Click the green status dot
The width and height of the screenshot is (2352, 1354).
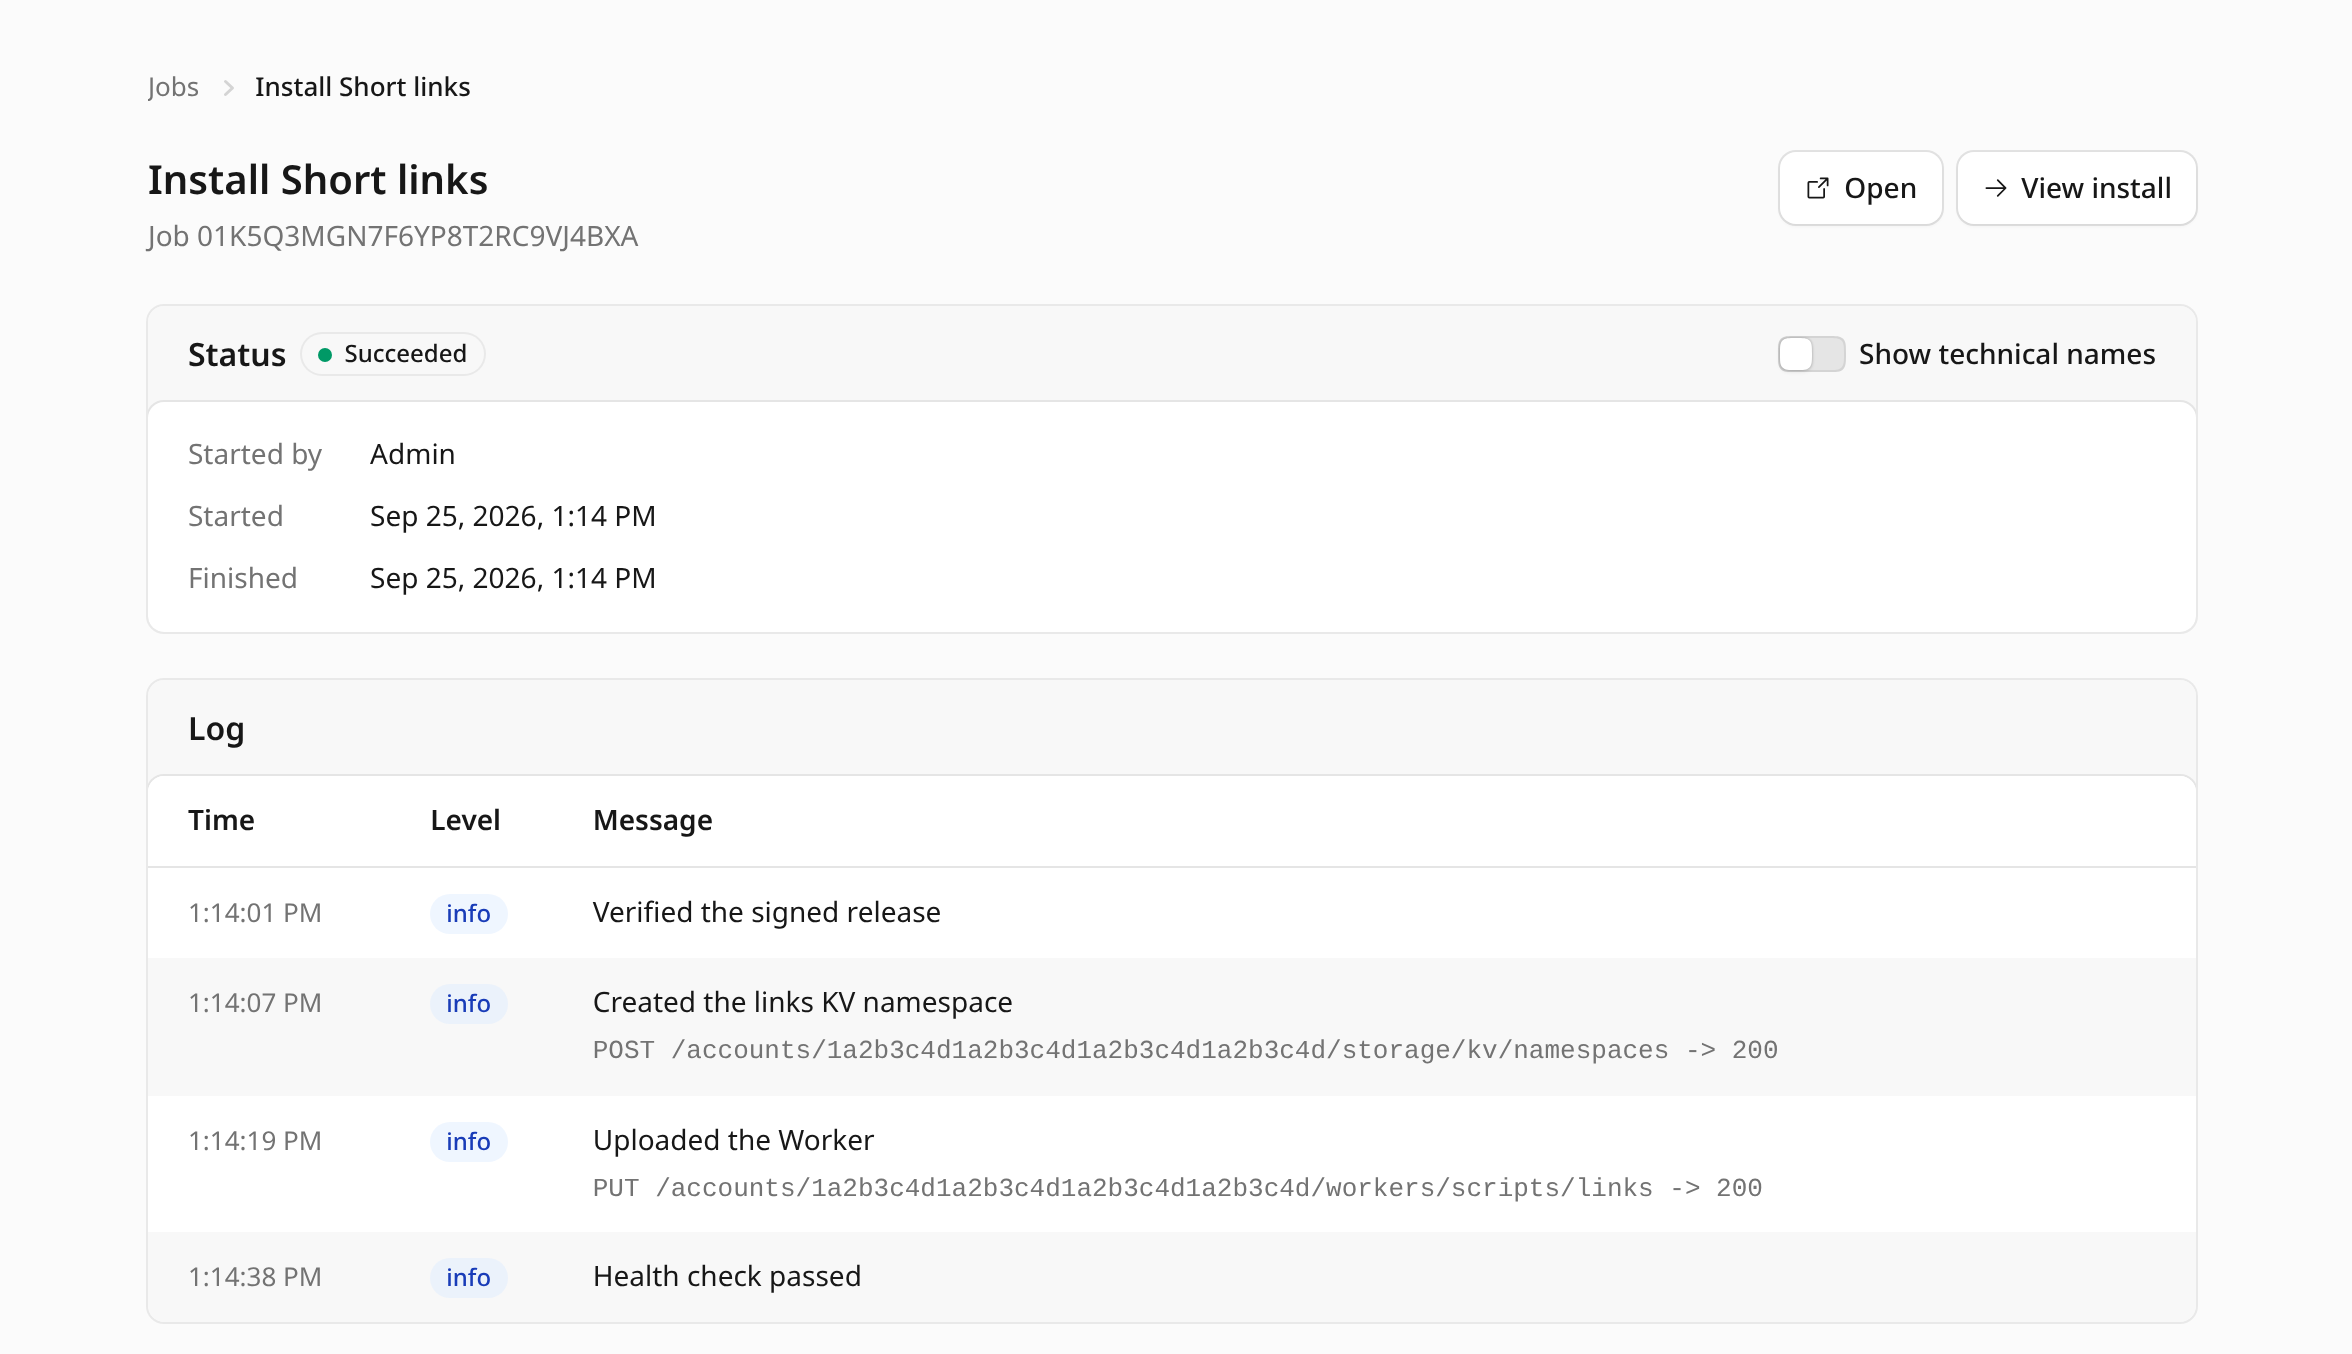tap(325, 354)
